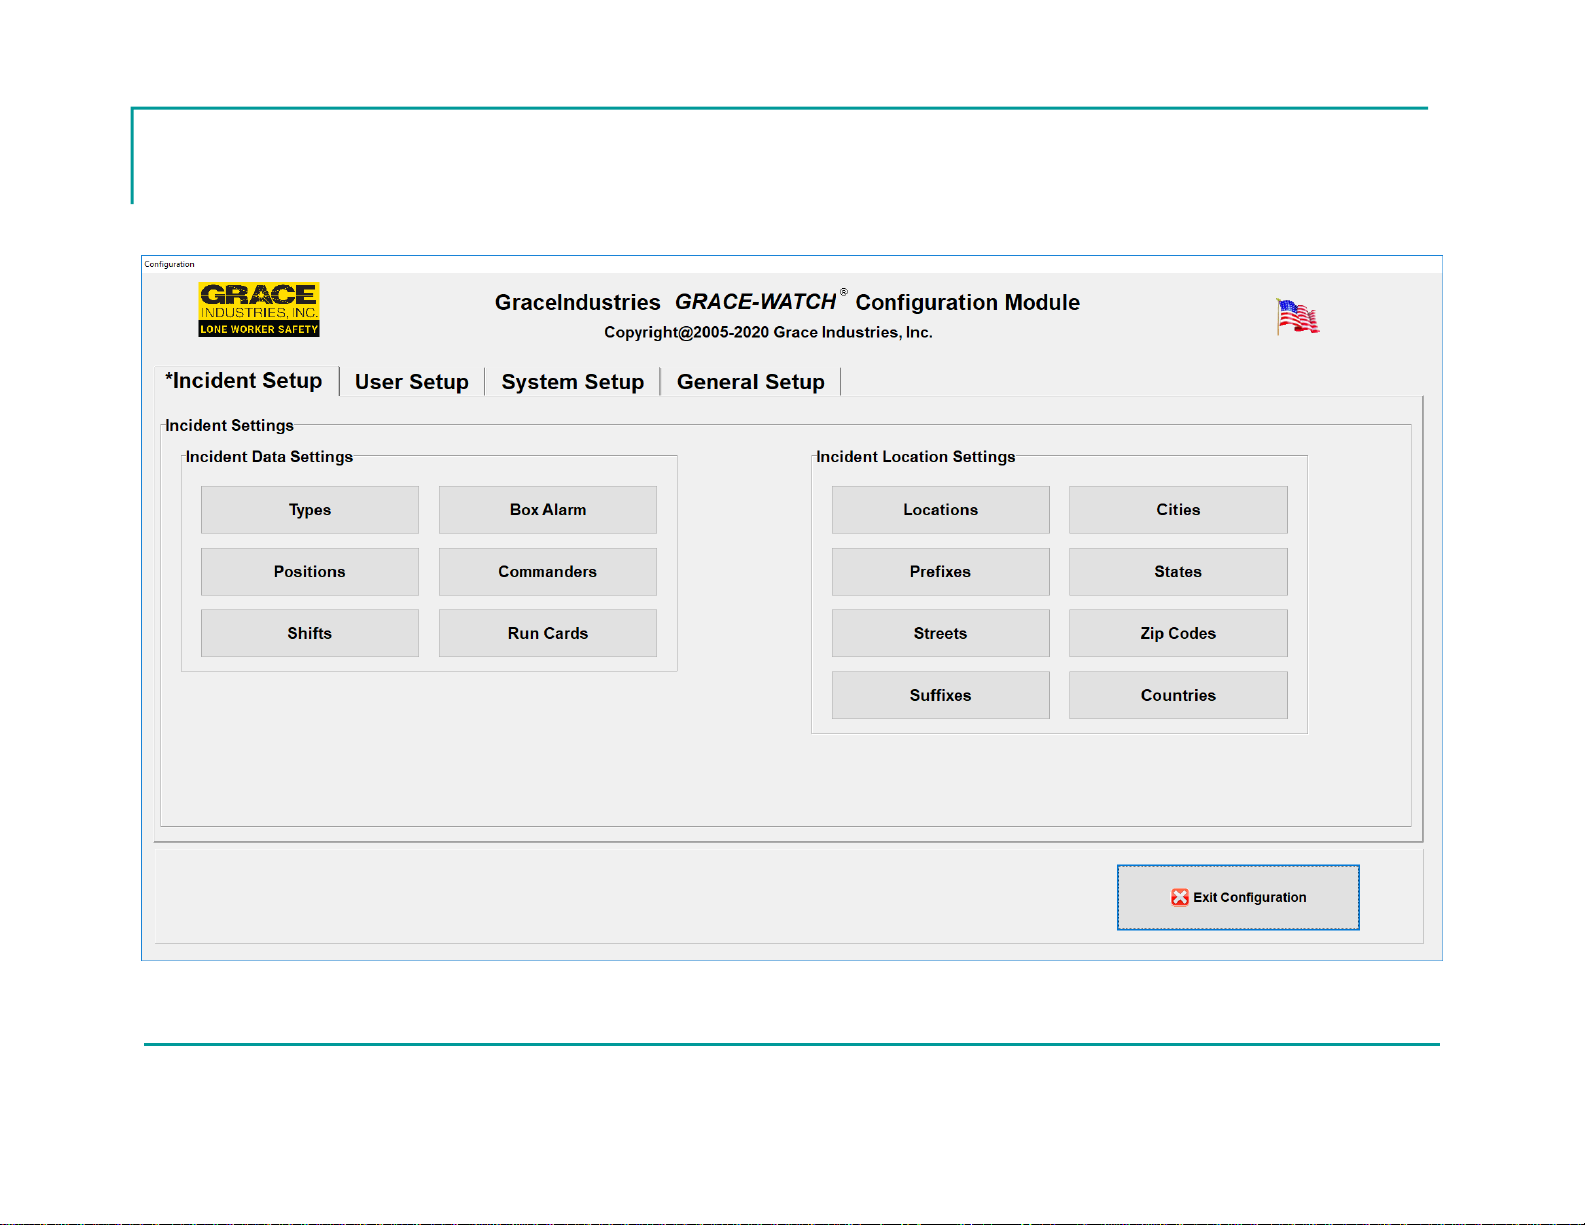Go to the General Setup tab
The width and height of the screenshot is (1585, 1225).
pyautogui.click(x=751, y=382)
